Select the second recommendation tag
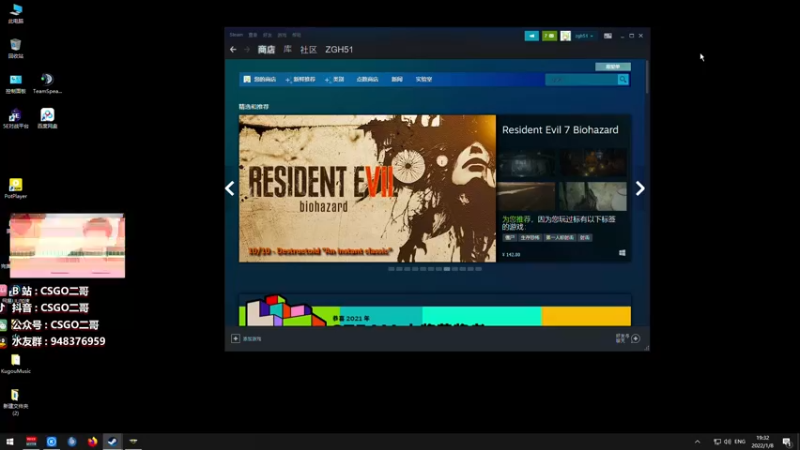The image size is (800, 450). [530, 237]
